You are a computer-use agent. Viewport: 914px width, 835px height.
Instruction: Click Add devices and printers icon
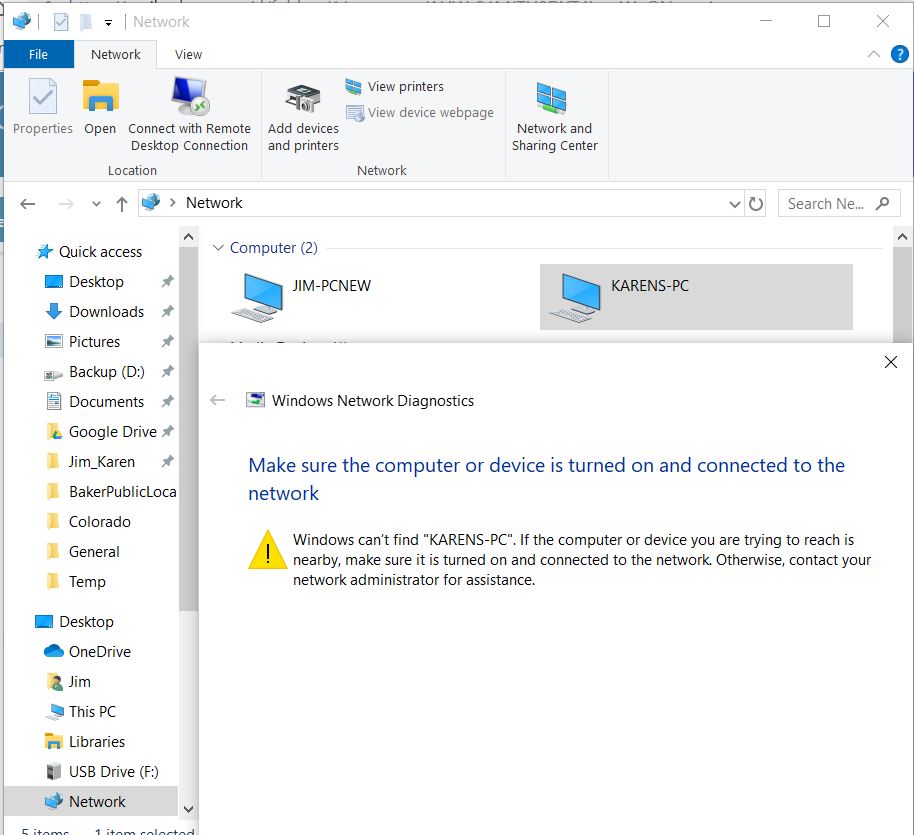303,98
